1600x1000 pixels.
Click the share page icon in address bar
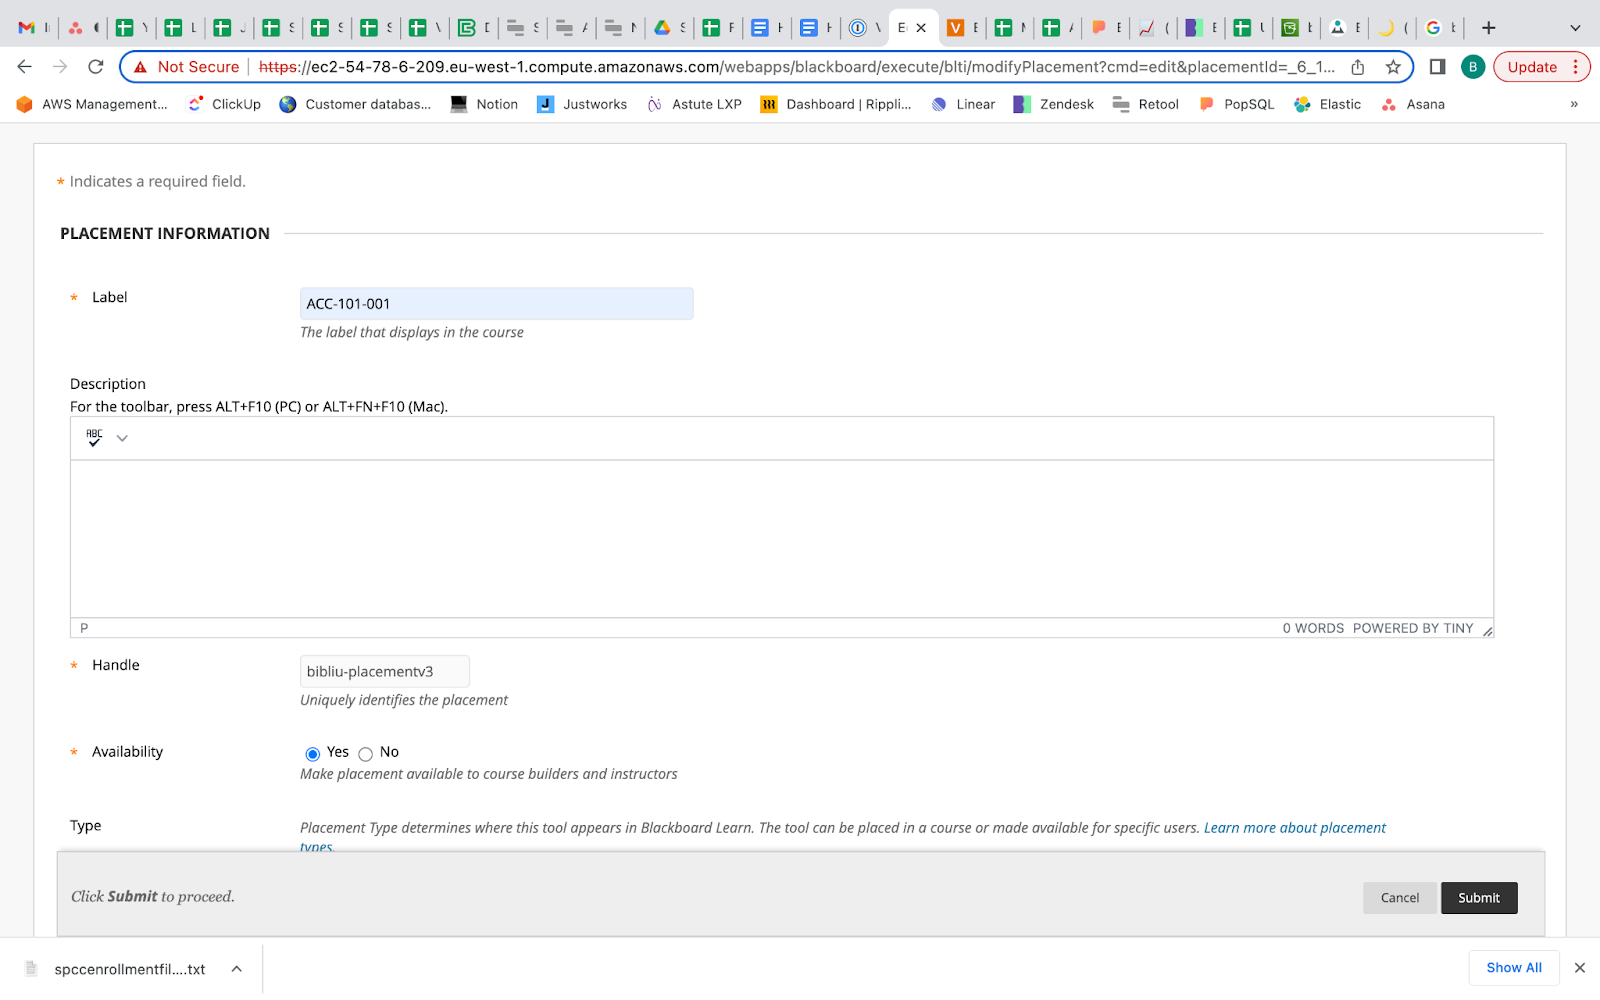pyautogui.click(x=1358, y=67)
